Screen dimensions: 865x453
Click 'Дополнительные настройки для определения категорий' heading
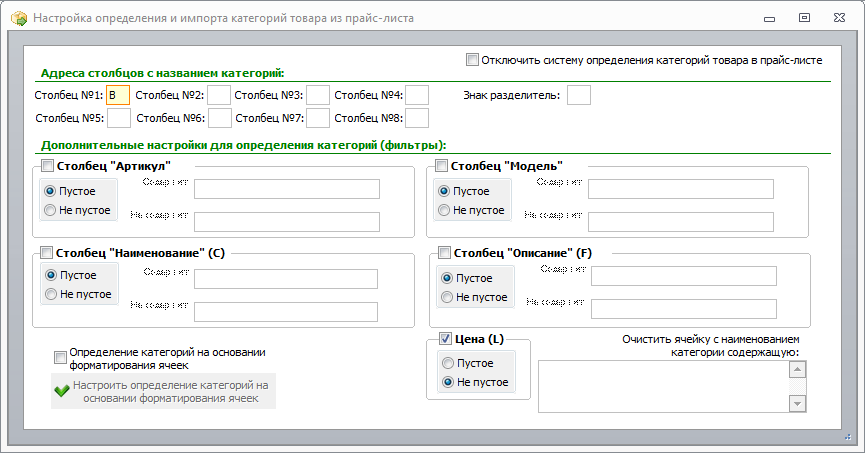[243, 145]
